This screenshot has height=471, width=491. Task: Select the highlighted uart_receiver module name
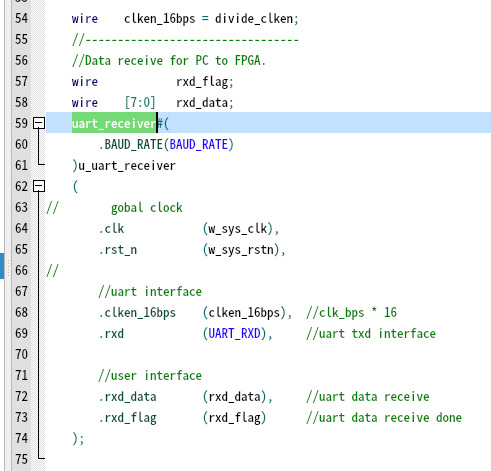pos(114,123)
